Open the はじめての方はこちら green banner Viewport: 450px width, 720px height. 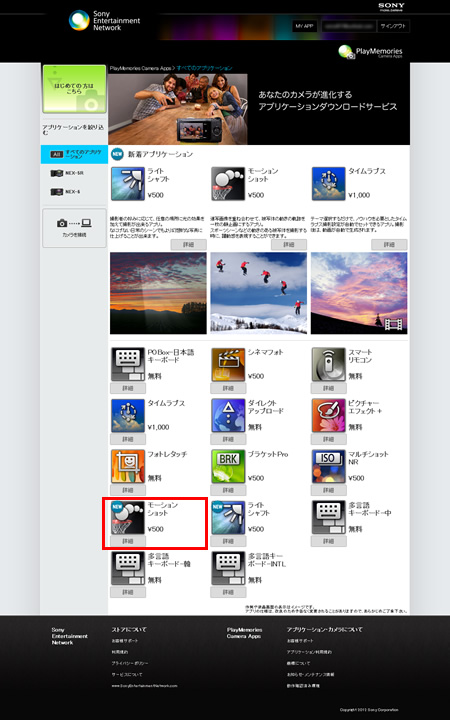pos(74,89)
